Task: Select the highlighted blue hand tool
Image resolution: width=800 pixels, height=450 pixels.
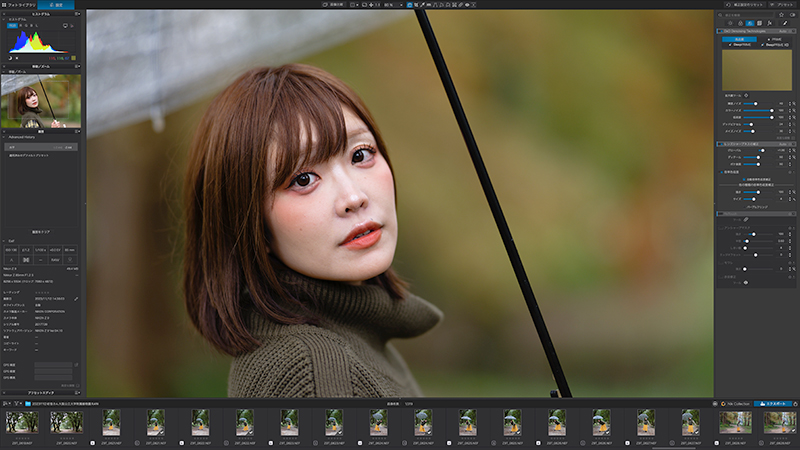Action: (x=410, y=5)
